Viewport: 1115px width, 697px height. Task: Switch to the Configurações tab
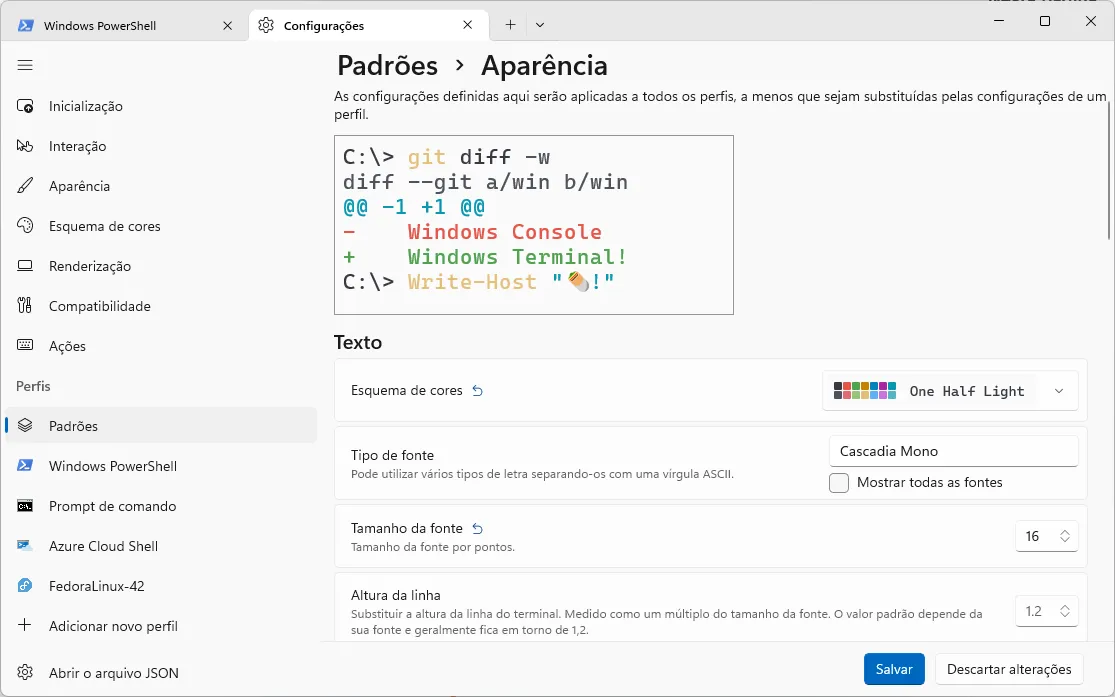click(x=368, y=25)
